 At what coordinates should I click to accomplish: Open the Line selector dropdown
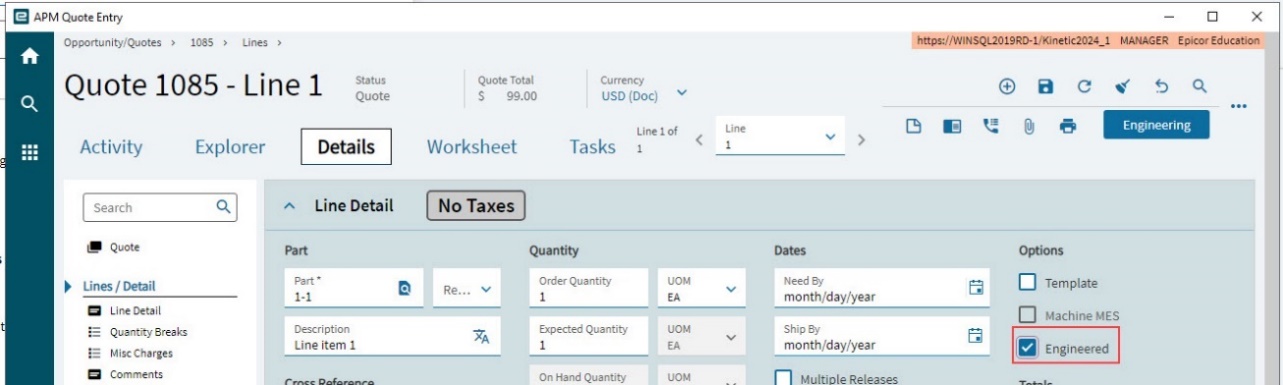point(830,137)
